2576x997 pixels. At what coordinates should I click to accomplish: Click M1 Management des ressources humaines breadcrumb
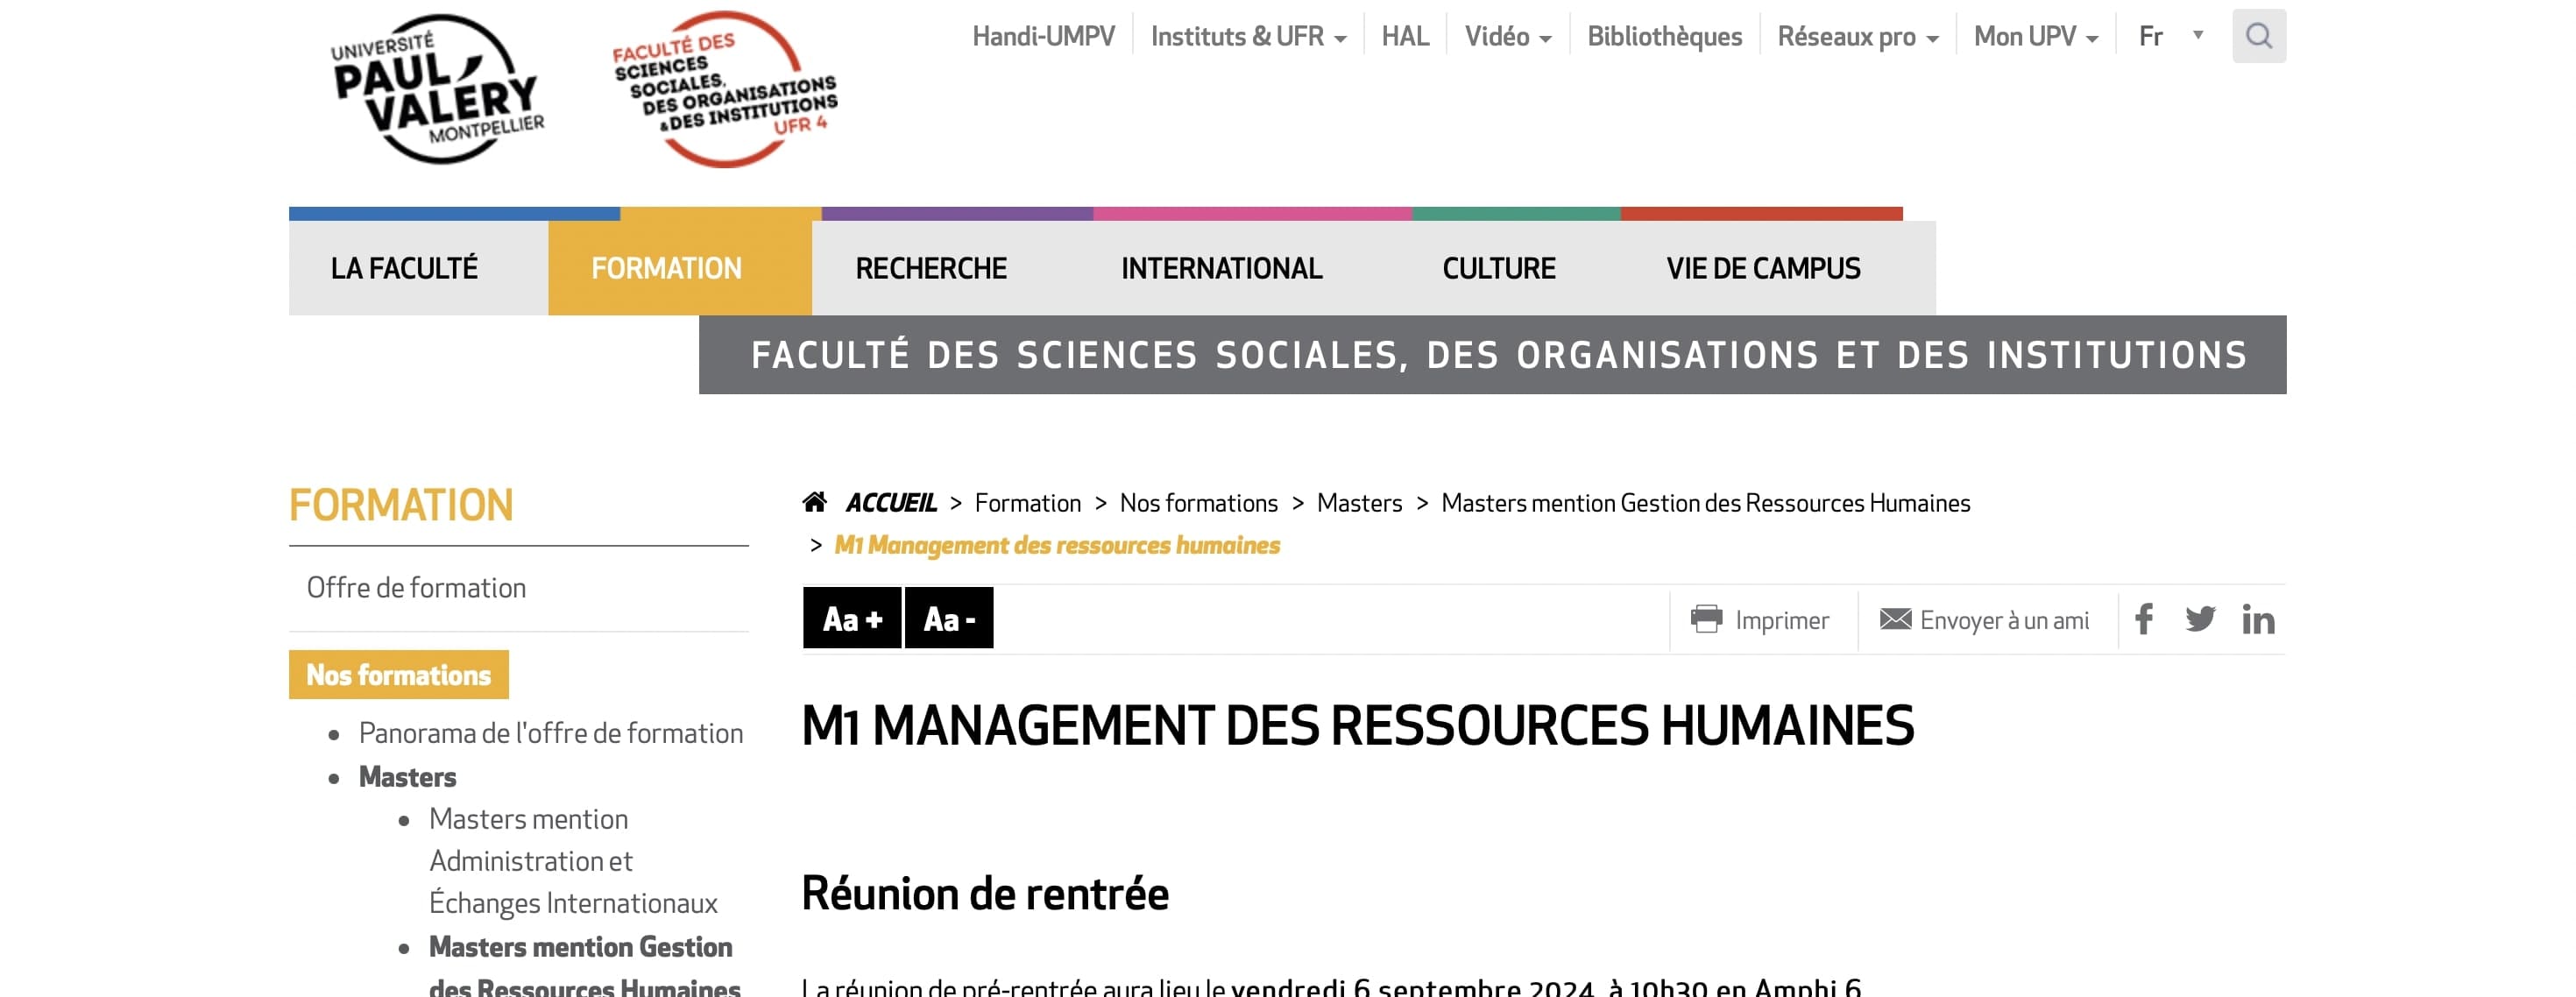tap(1057, 545)
